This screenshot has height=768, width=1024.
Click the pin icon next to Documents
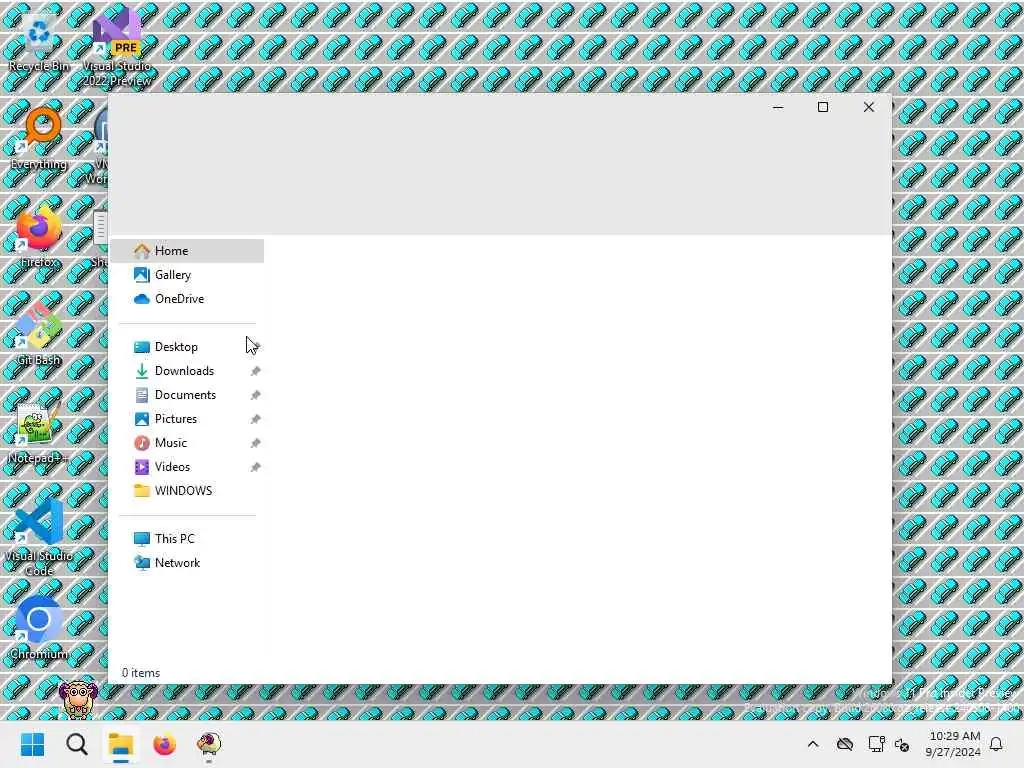pos(255,395)
